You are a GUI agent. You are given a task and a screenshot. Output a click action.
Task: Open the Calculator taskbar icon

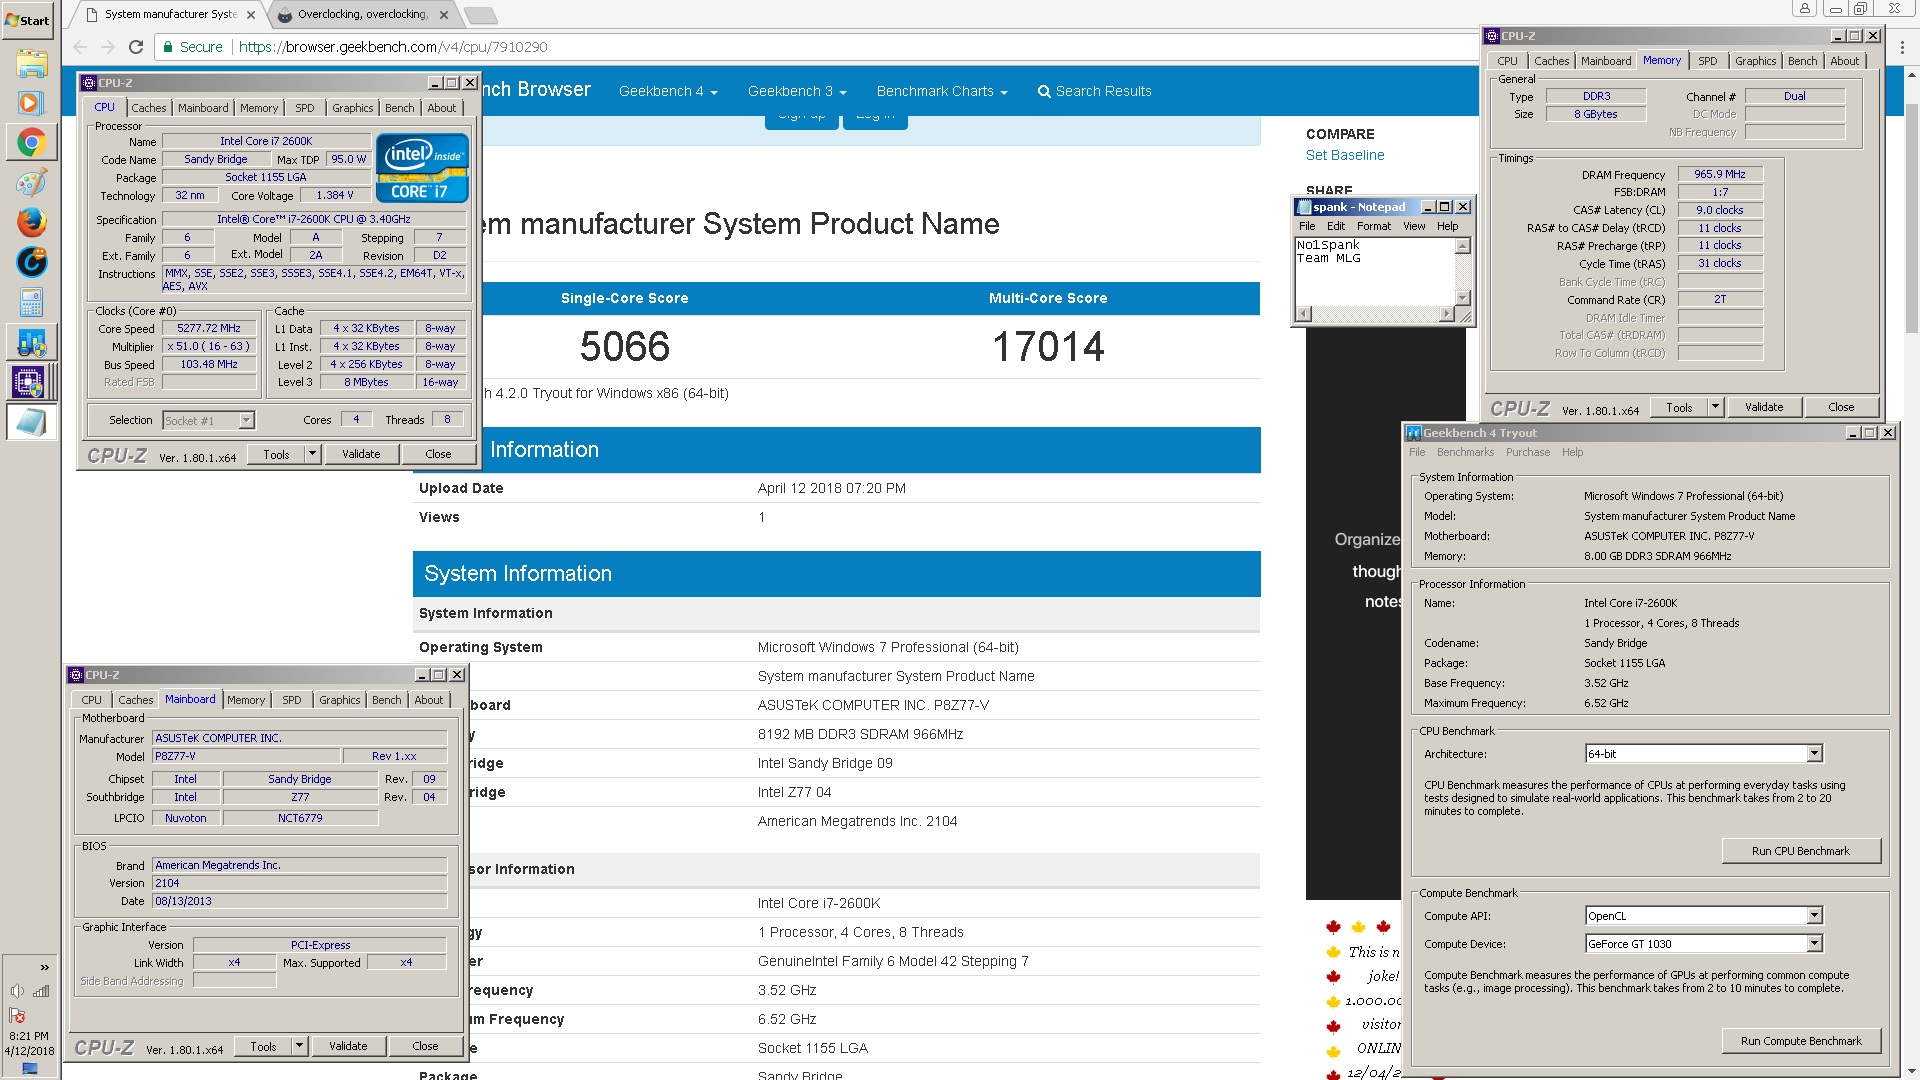pyautogui.click(x=31, y=302)
